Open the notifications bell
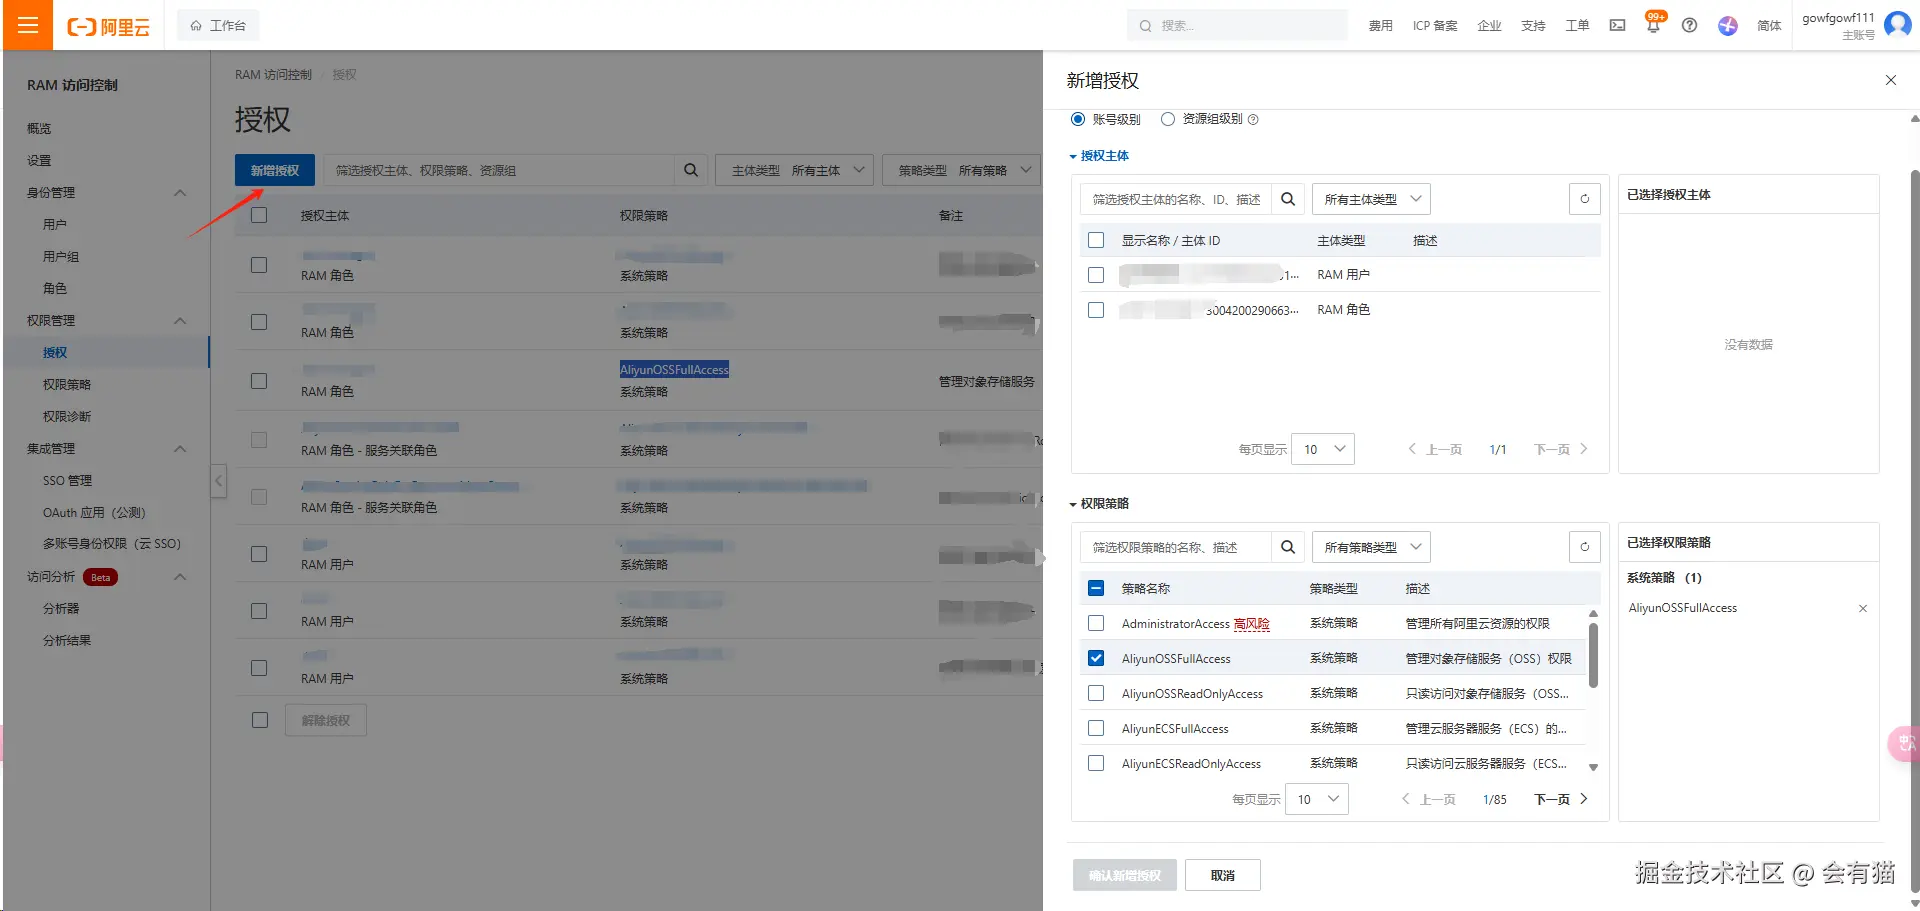 pos(1653,25)
